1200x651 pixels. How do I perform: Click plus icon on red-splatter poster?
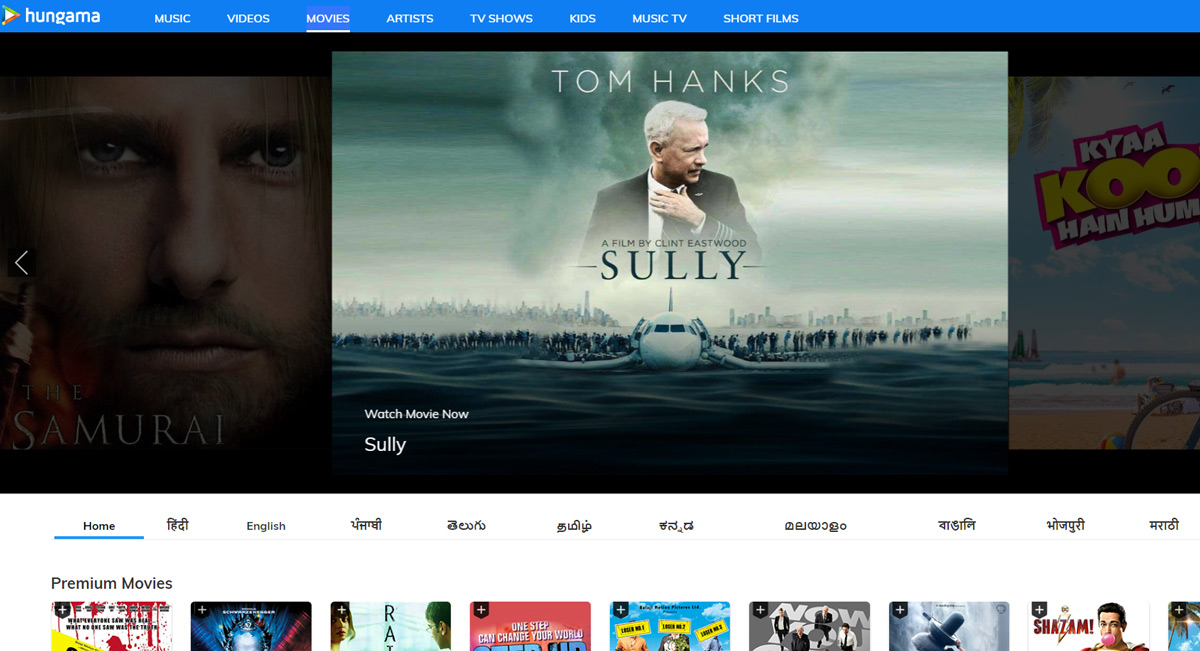tap(62, 609)
